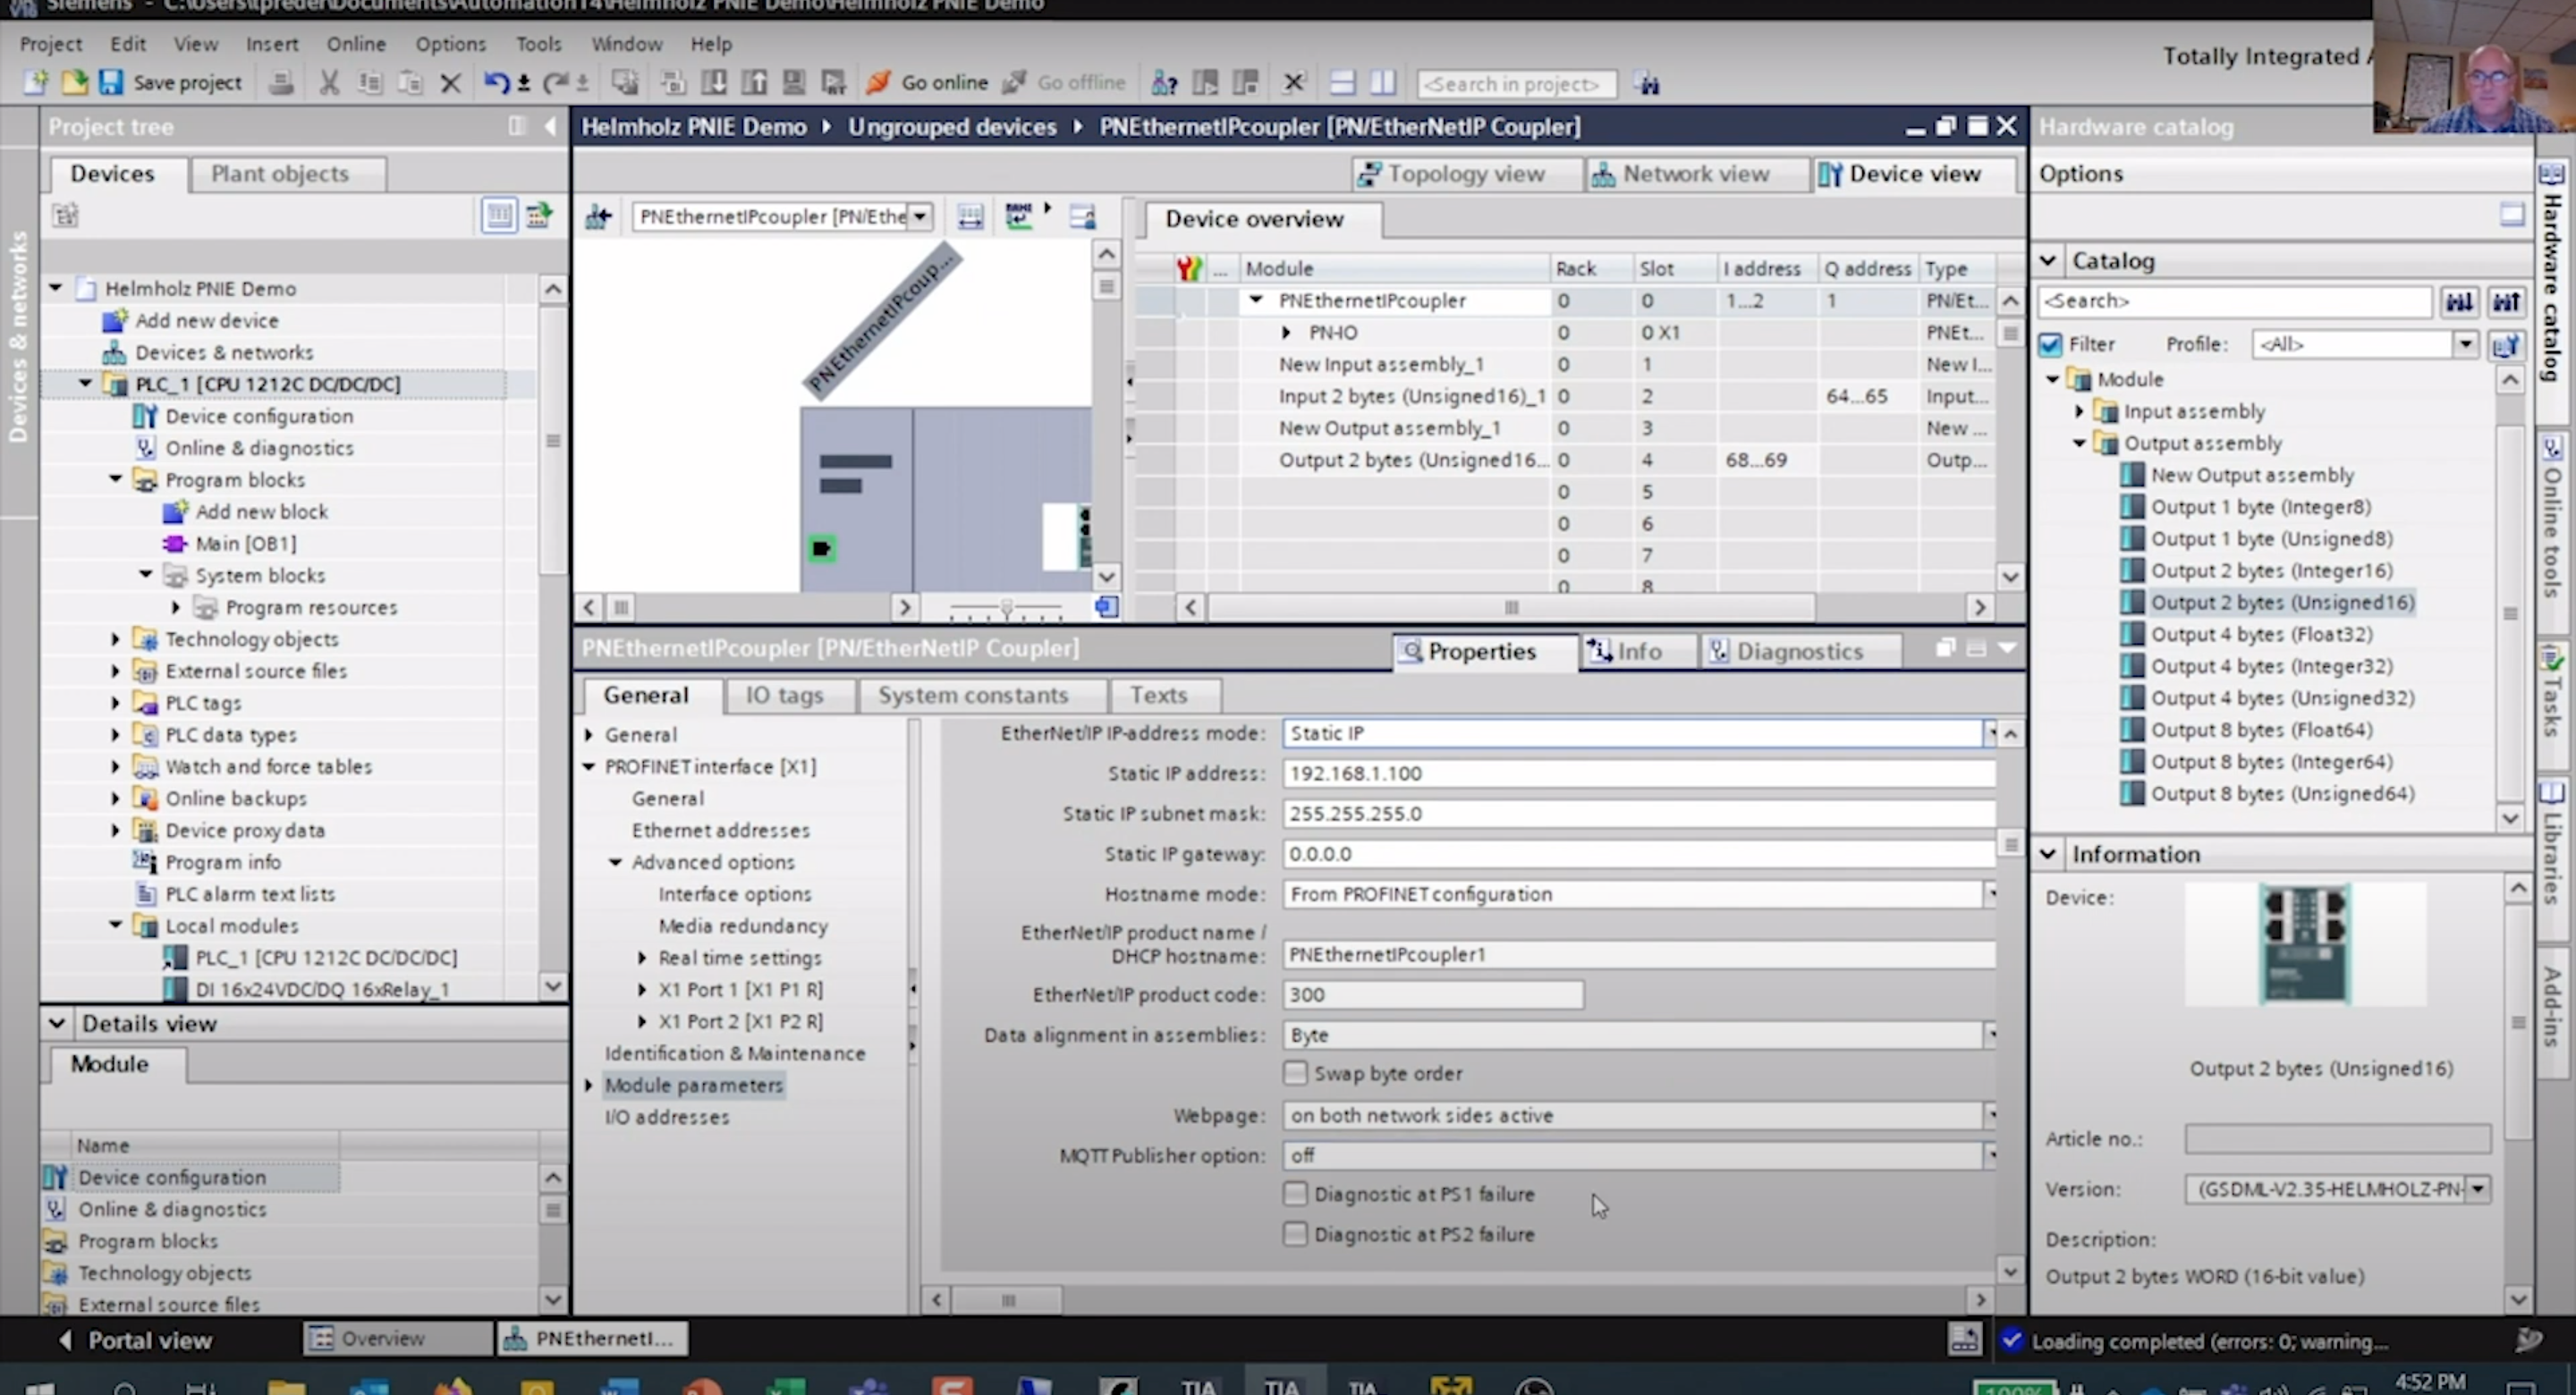
Task: Select Ethernet addresses in properties tree
Action: [x=720, y=830]
